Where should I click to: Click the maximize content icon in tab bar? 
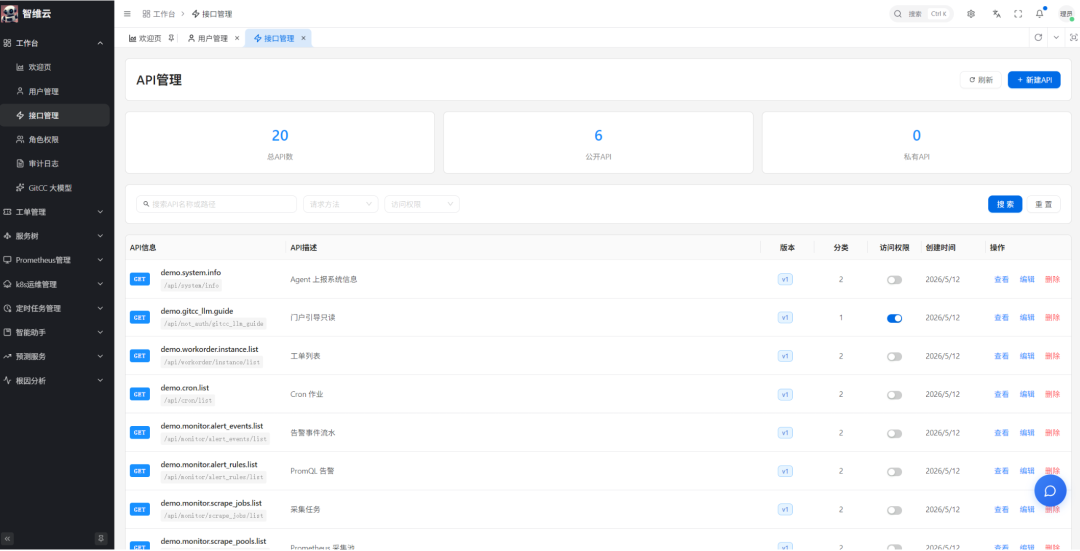point(1073,38)
